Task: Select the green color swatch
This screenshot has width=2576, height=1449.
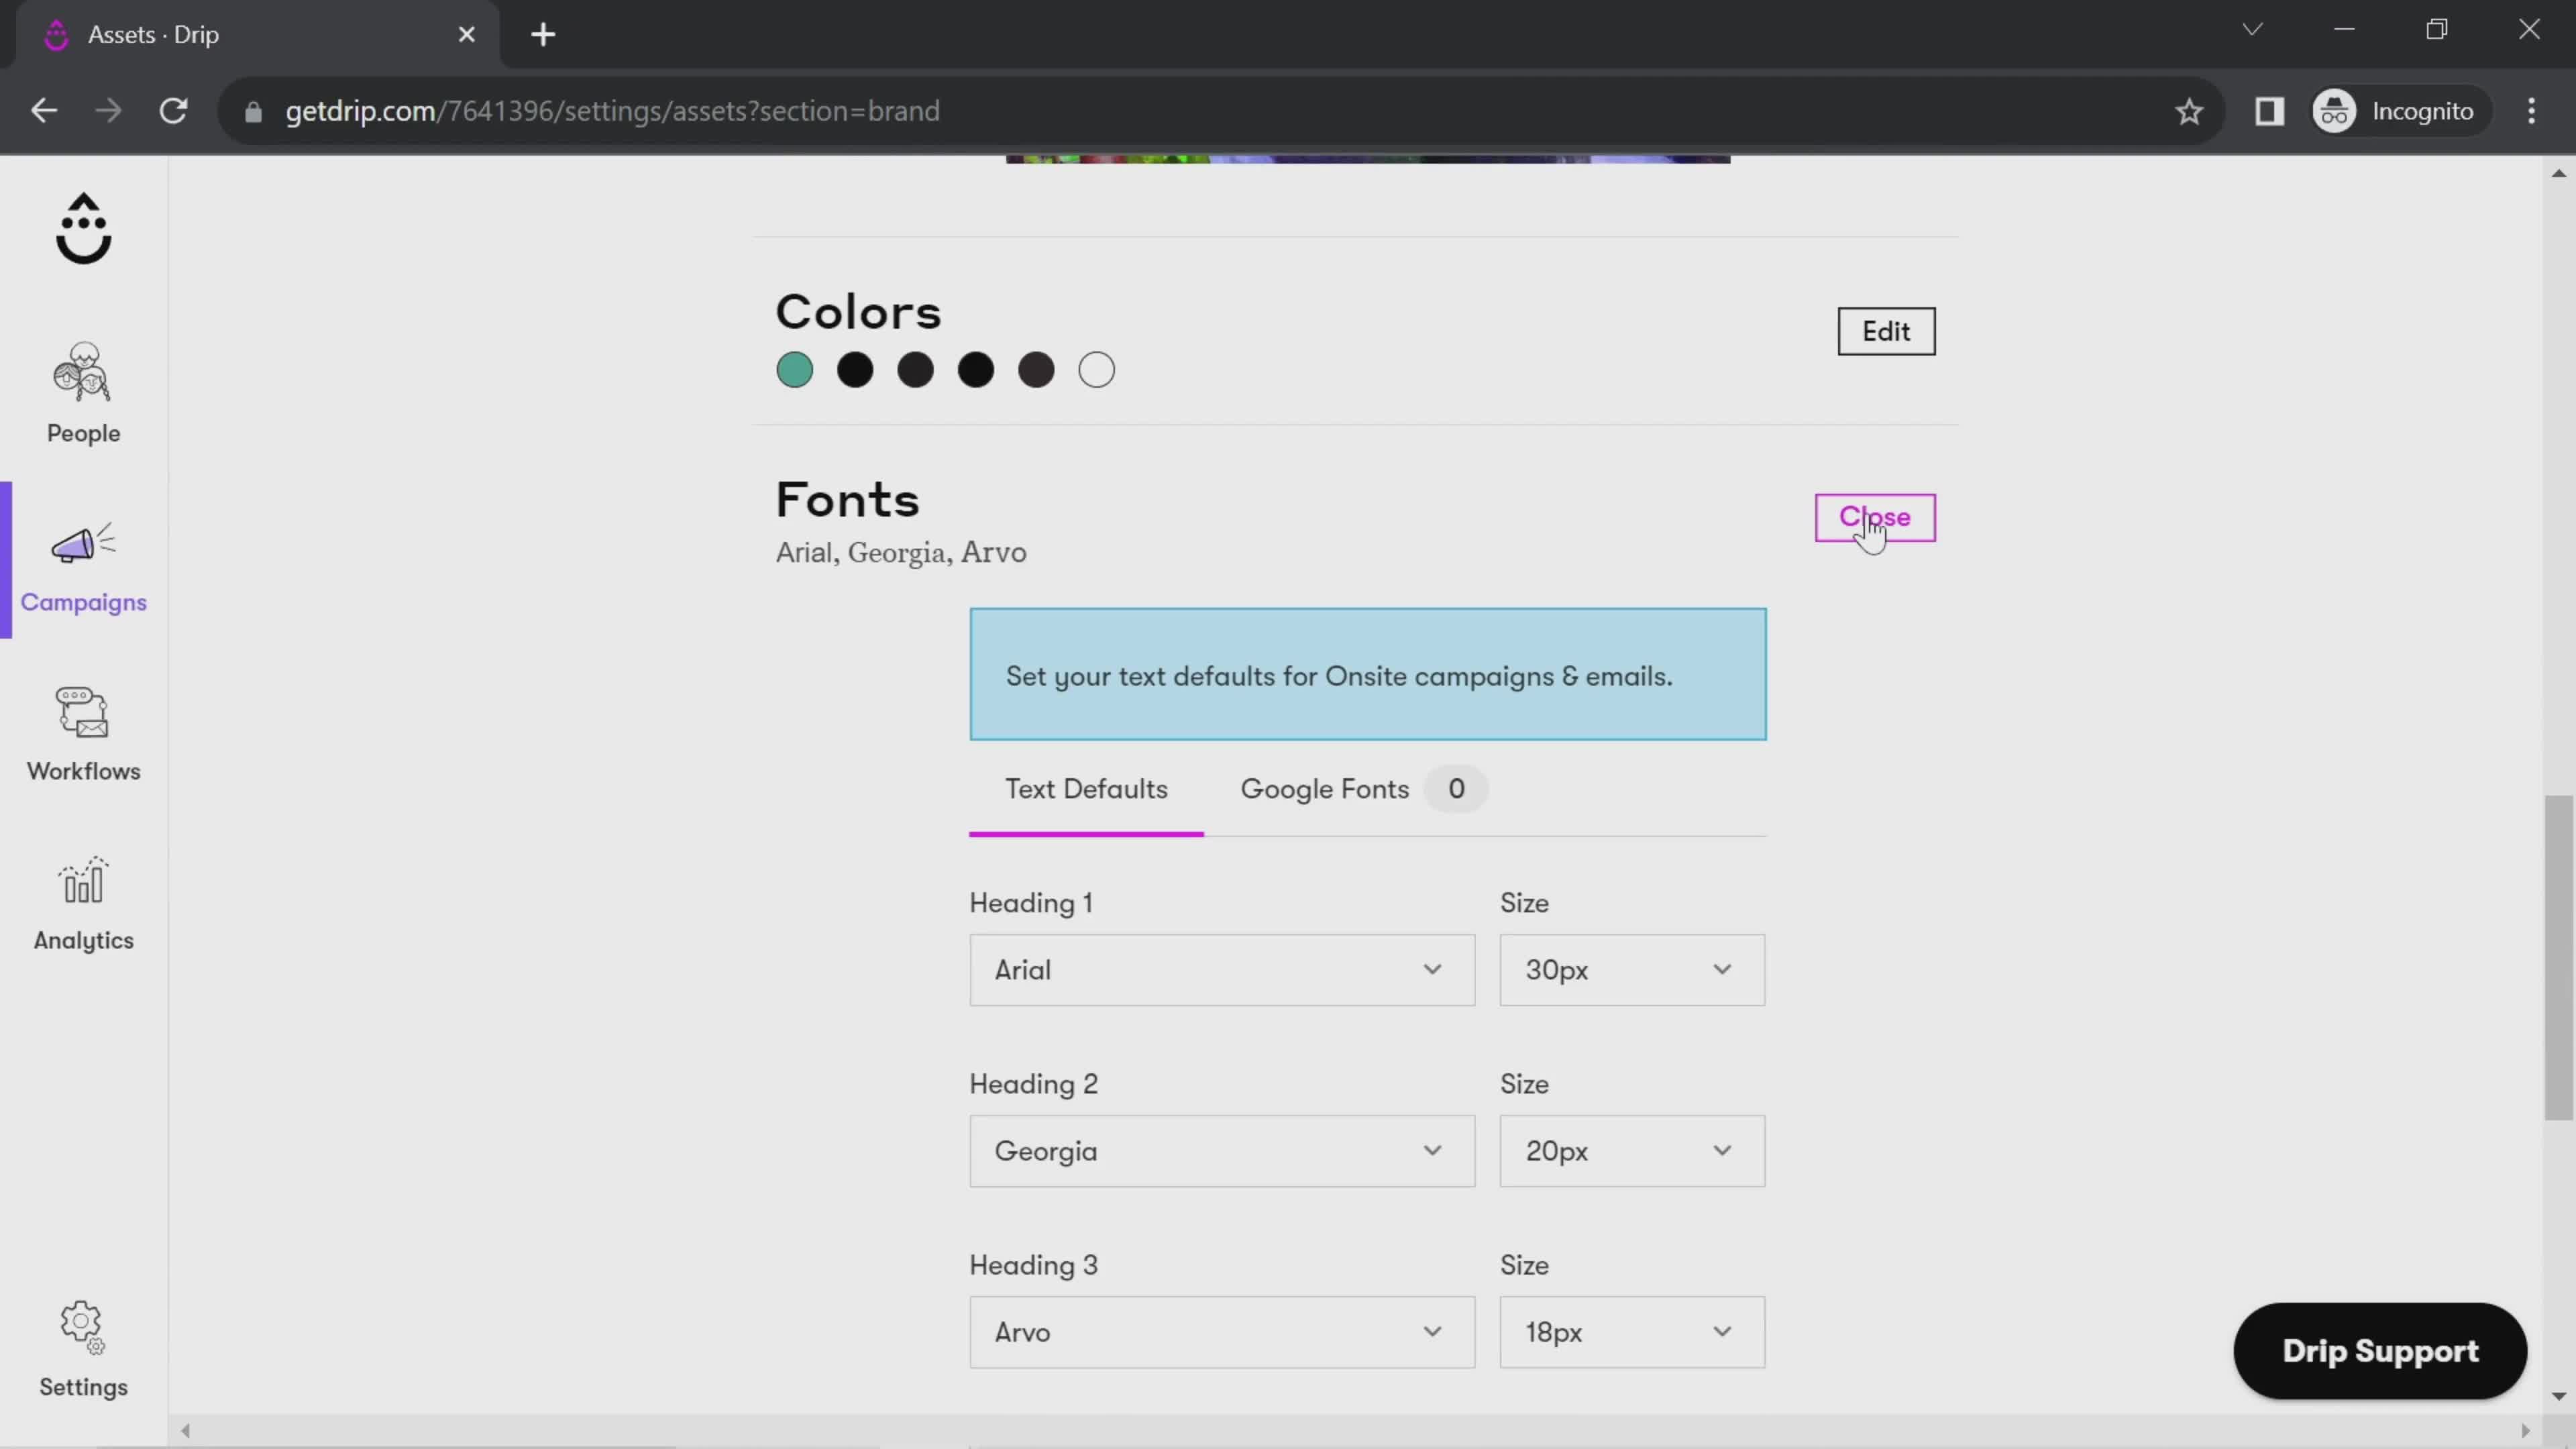Action: point(794,370)
